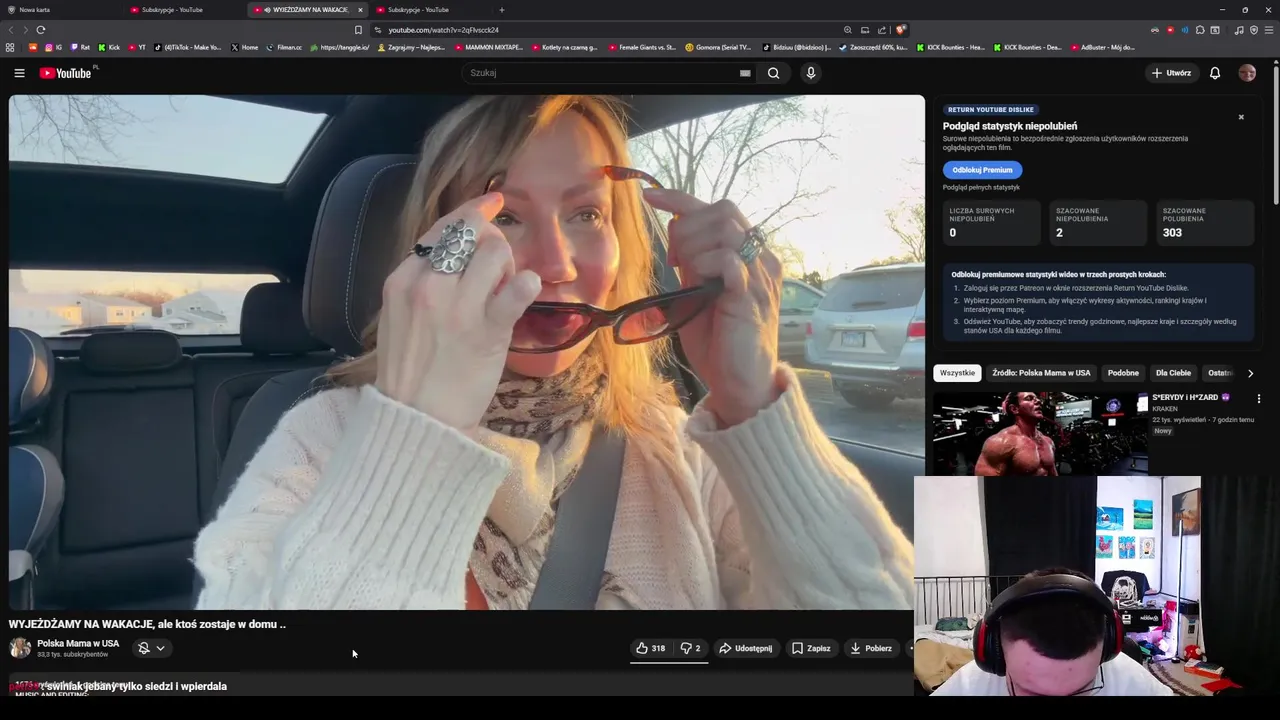The height and width of the screenshot is (720, 1280).
Task: Click the Szacowane polubienia 303 stat
Action: [x=1204, y=222]
